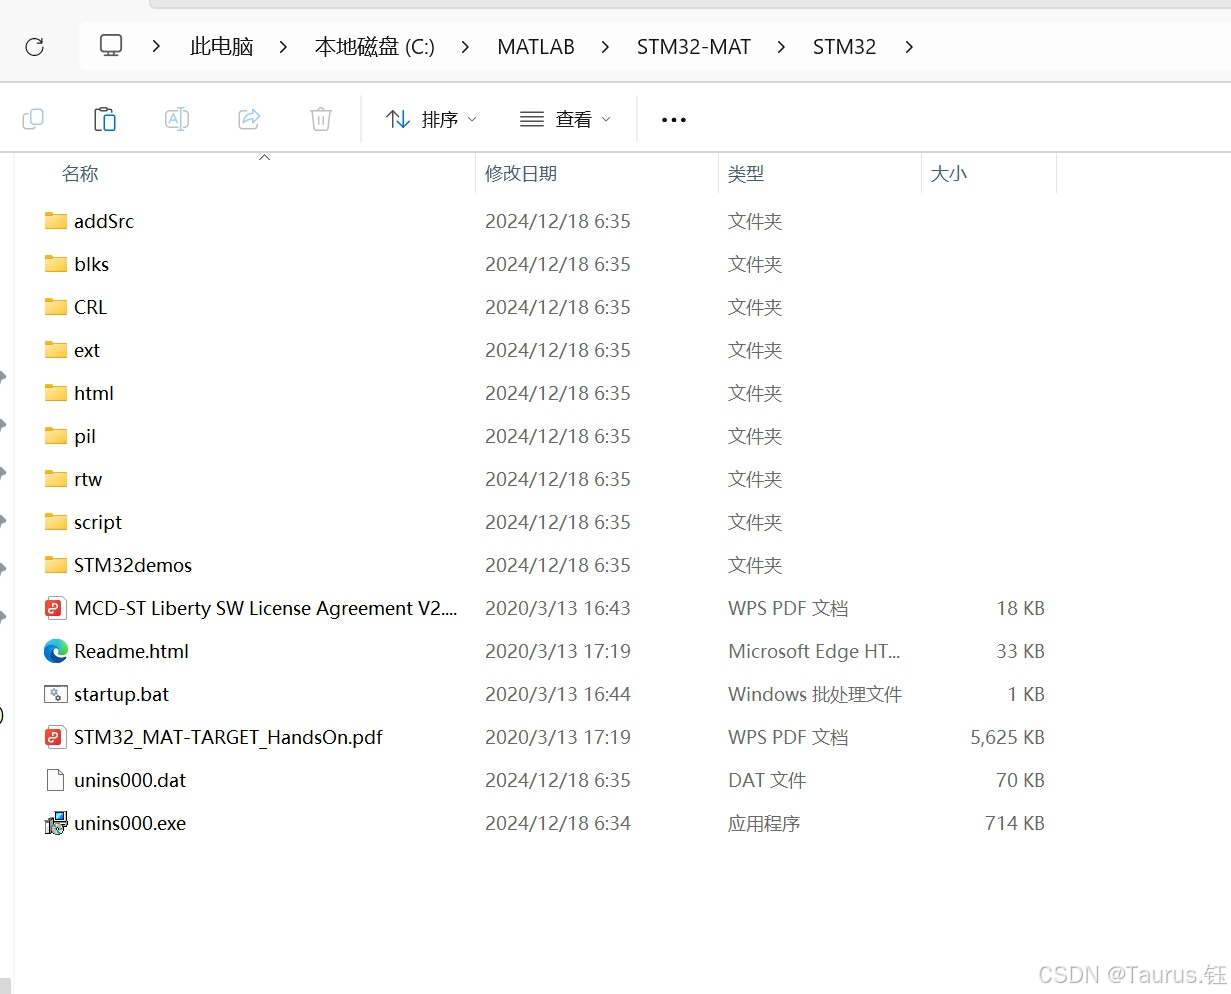Click the copy icon in toolbar
The width and height of the screenshot is (1231, 994).
(33, 119)
